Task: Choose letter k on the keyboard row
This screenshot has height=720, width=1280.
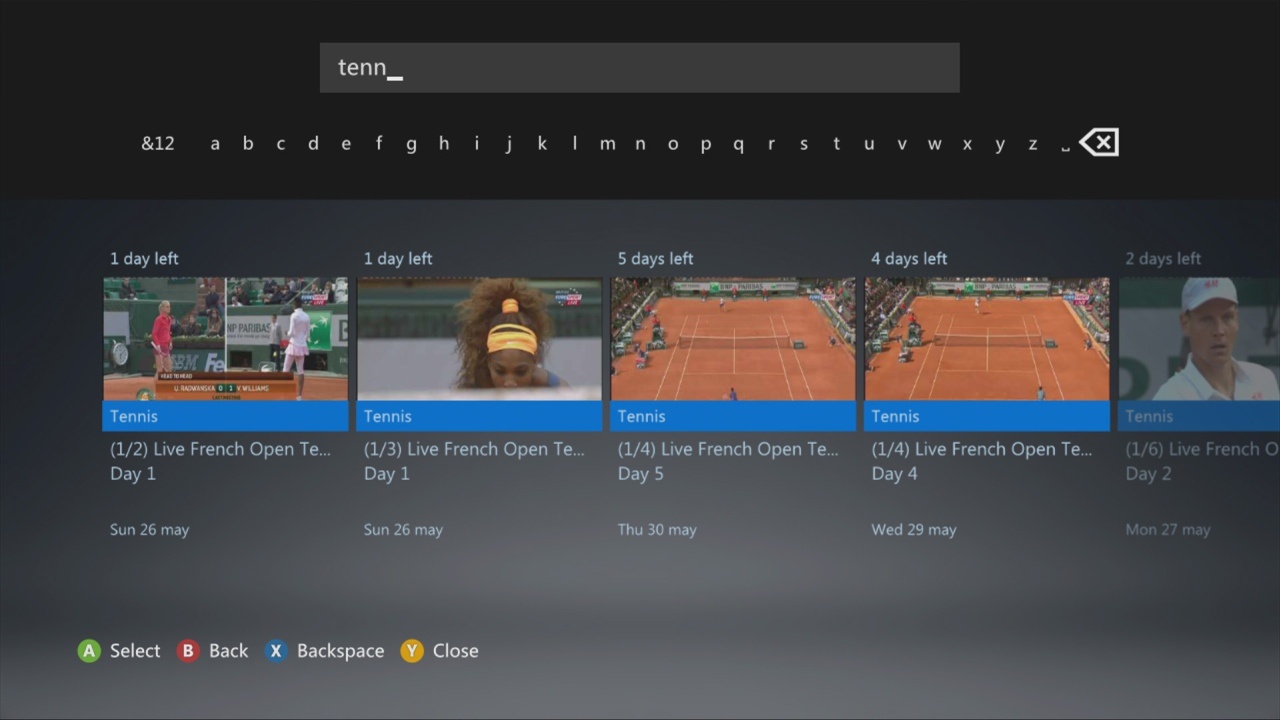Action: 542,143
